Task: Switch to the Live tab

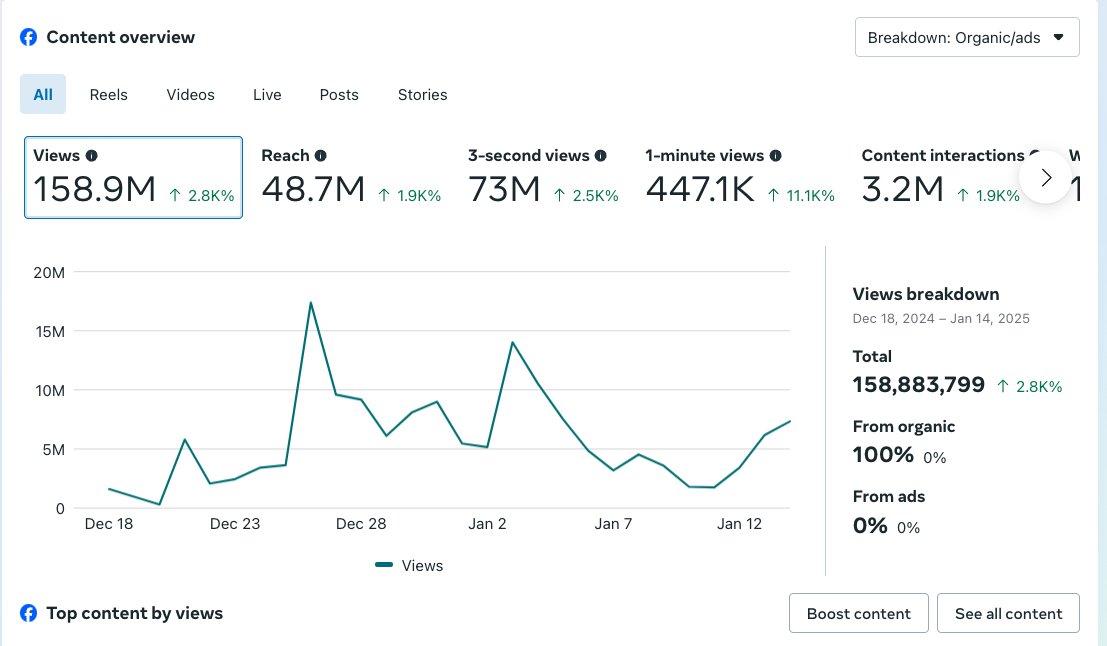Action: (267, 95)
